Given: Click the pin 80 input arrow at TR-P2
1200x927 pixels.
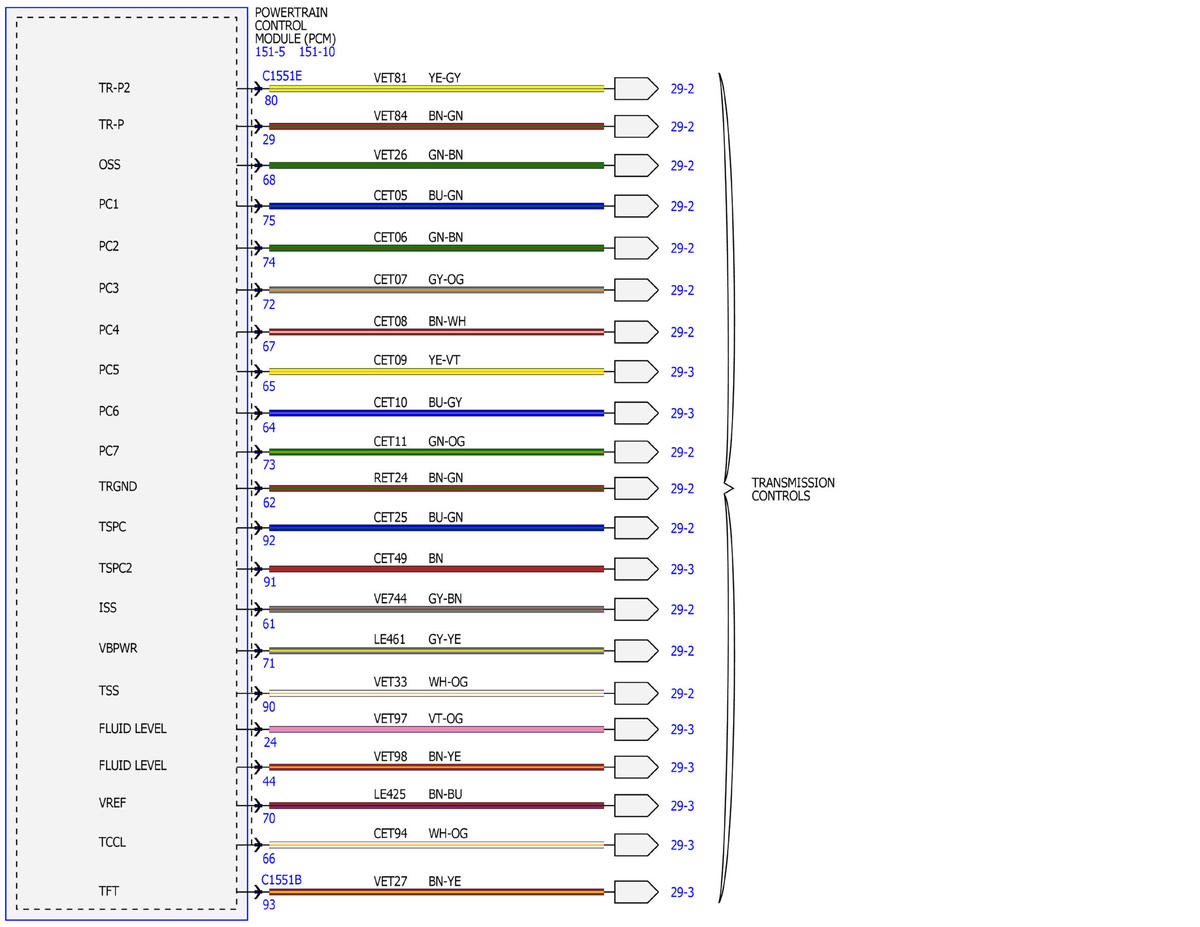Looking at the screenshot, I should [255, 89].
